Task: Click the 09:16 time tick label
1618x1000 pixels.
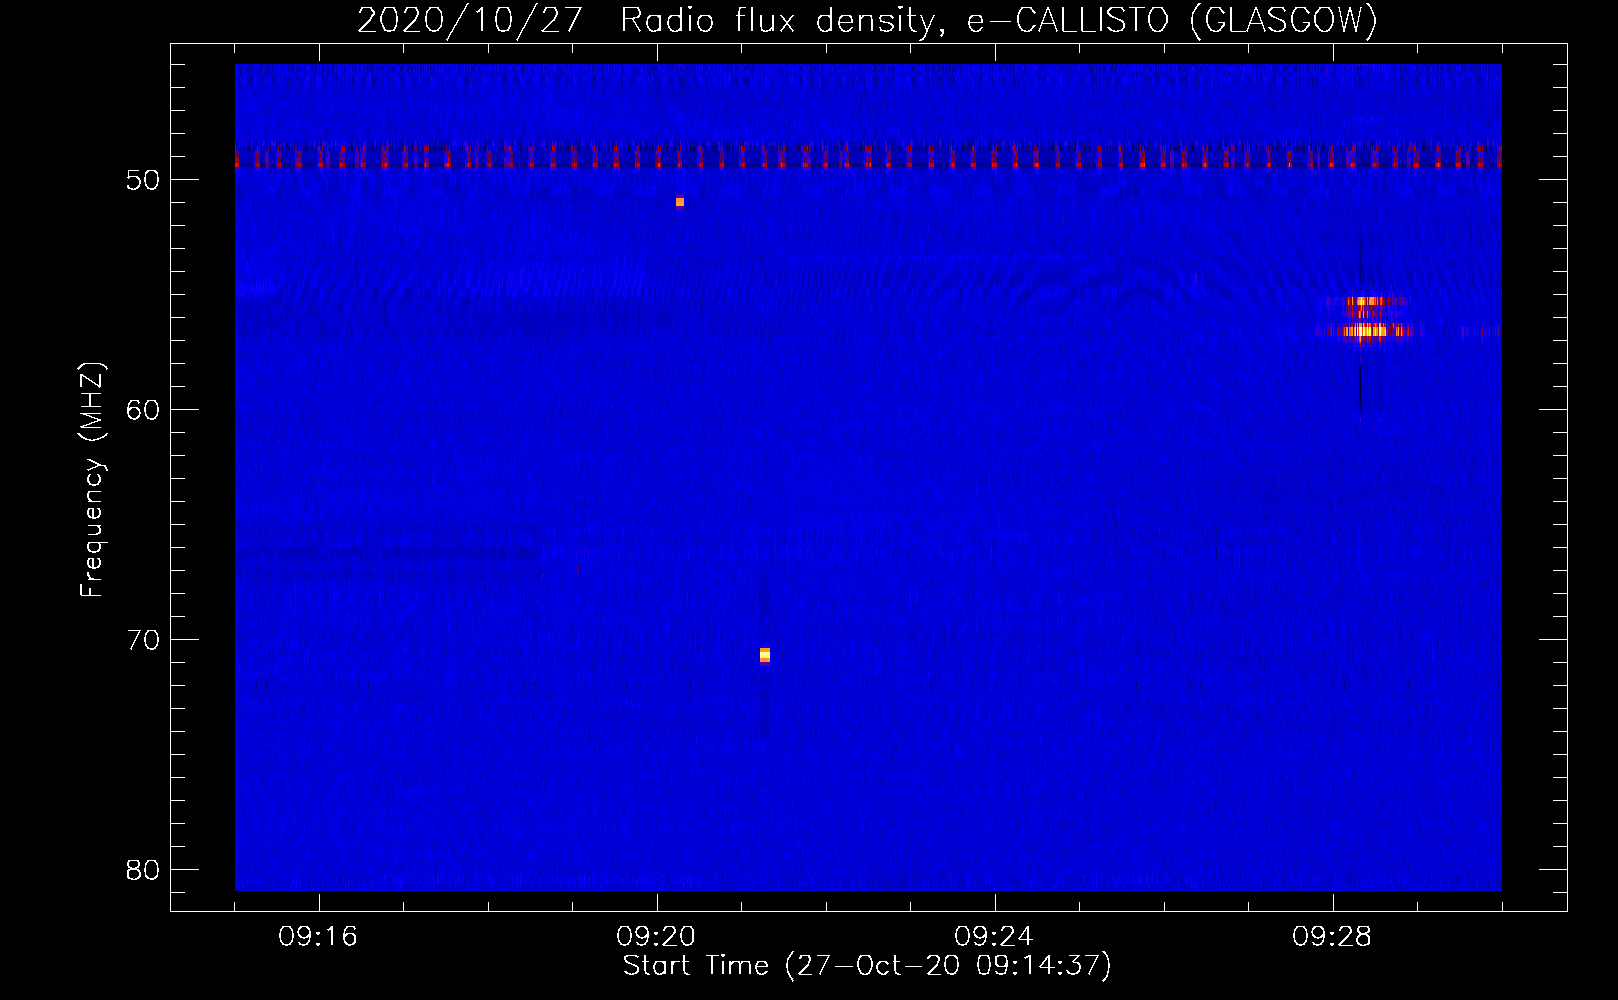Action: click(318, 937)
